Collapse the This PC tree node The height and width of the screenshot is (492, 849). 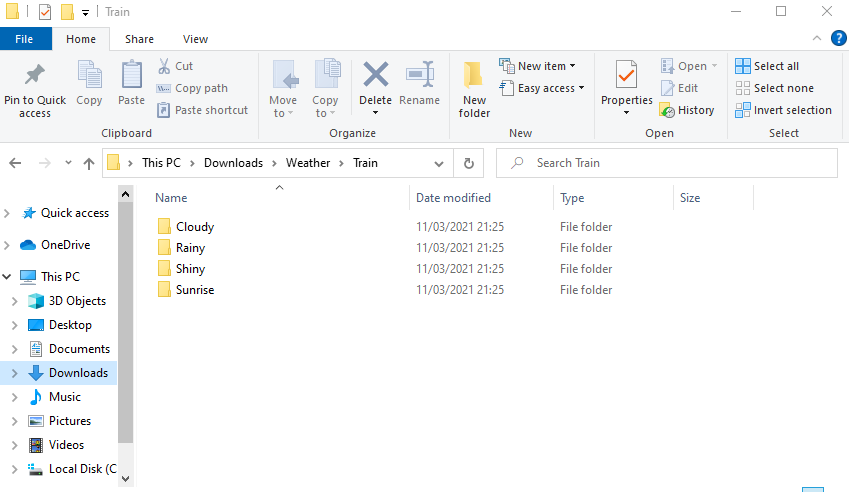(7, 277)
